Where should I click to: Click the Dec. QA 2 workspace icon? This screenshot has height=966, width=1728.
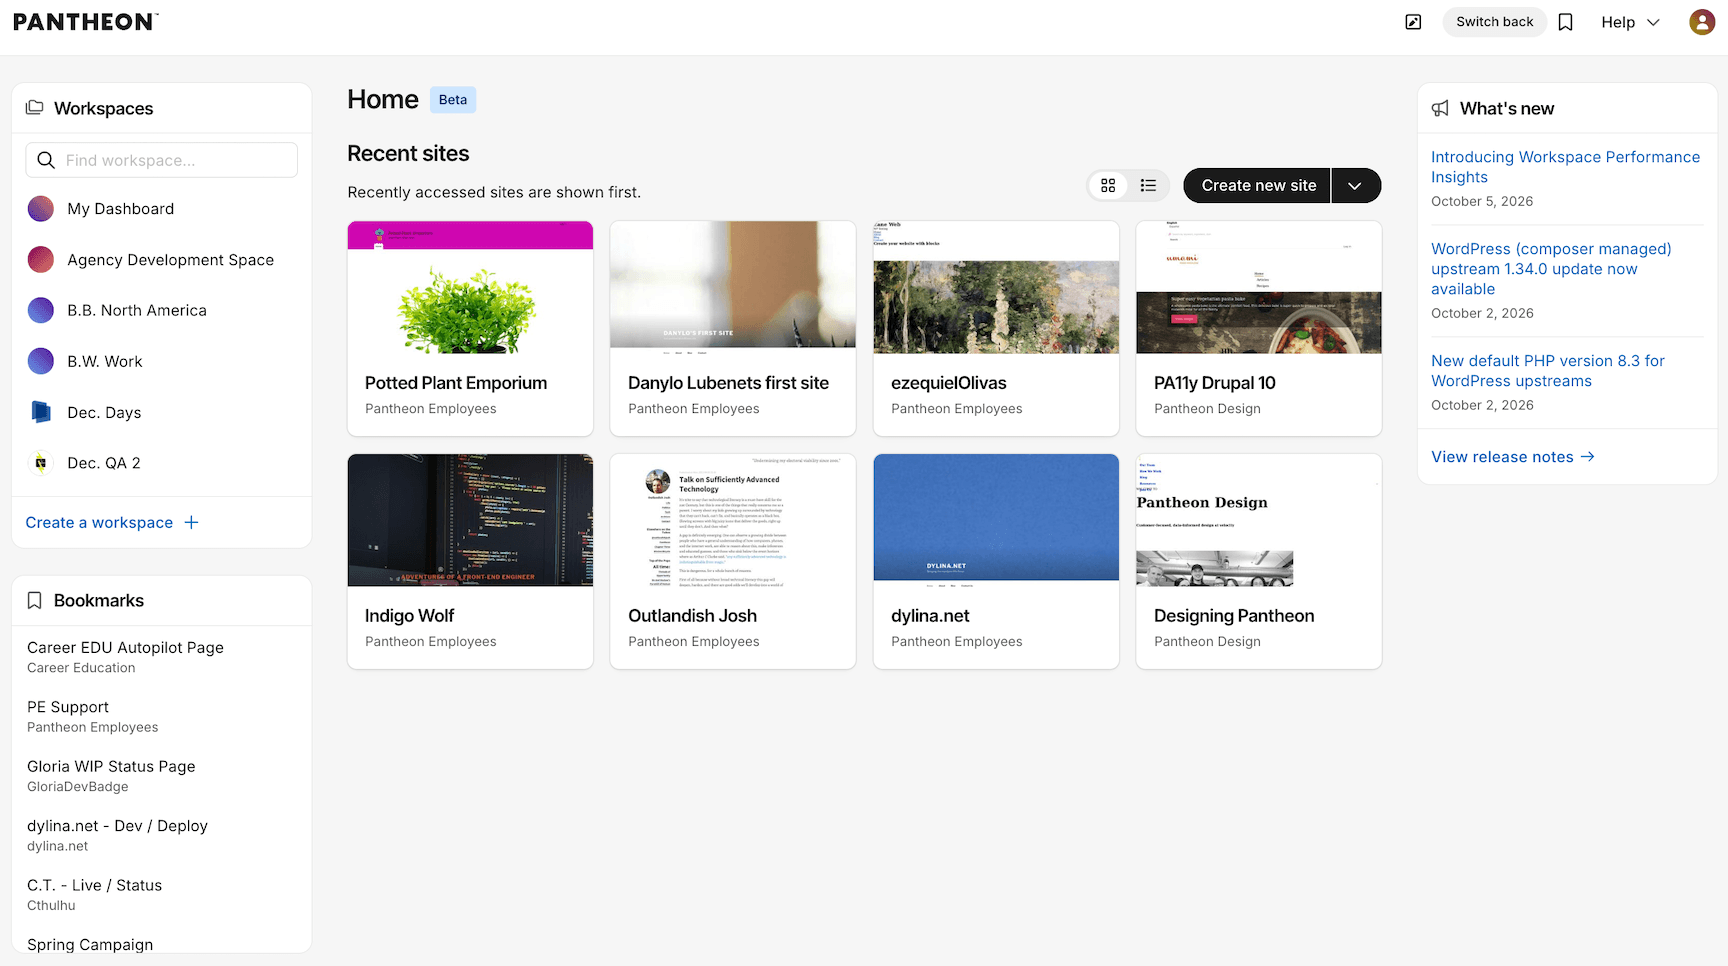point(41,463)
